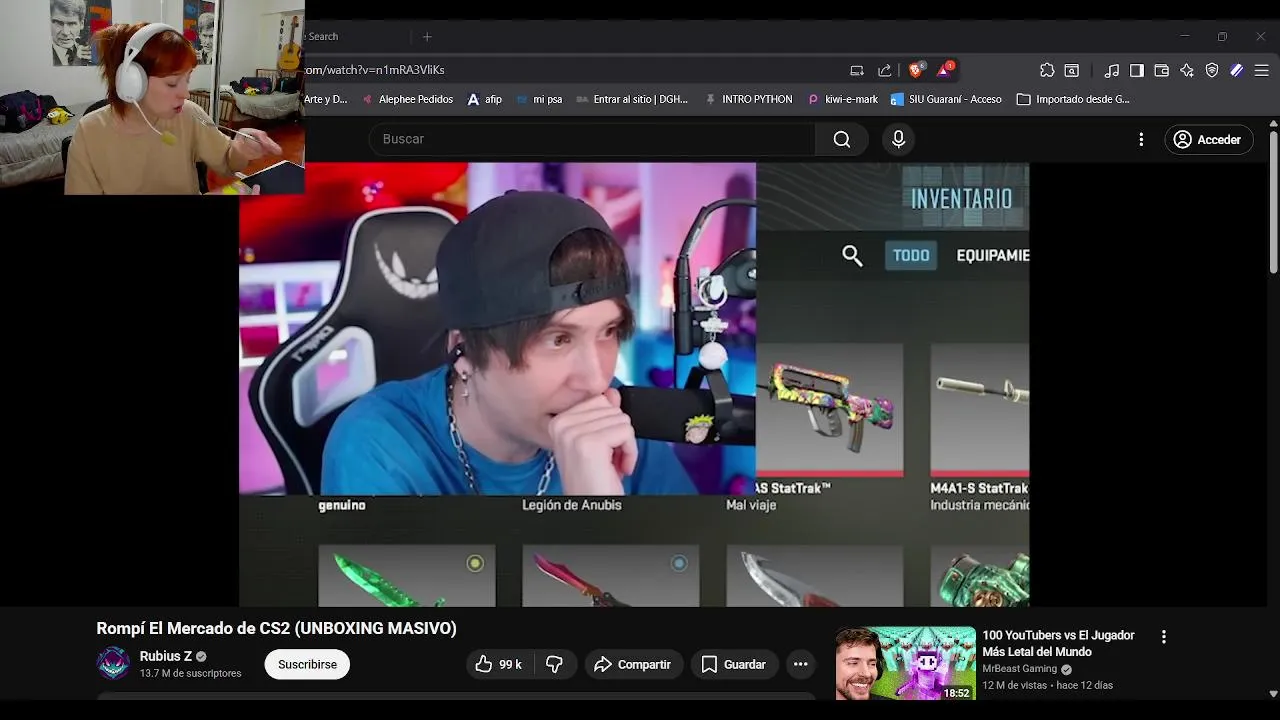Open MrBeast Gaming video thumbnail

[905, 663]
